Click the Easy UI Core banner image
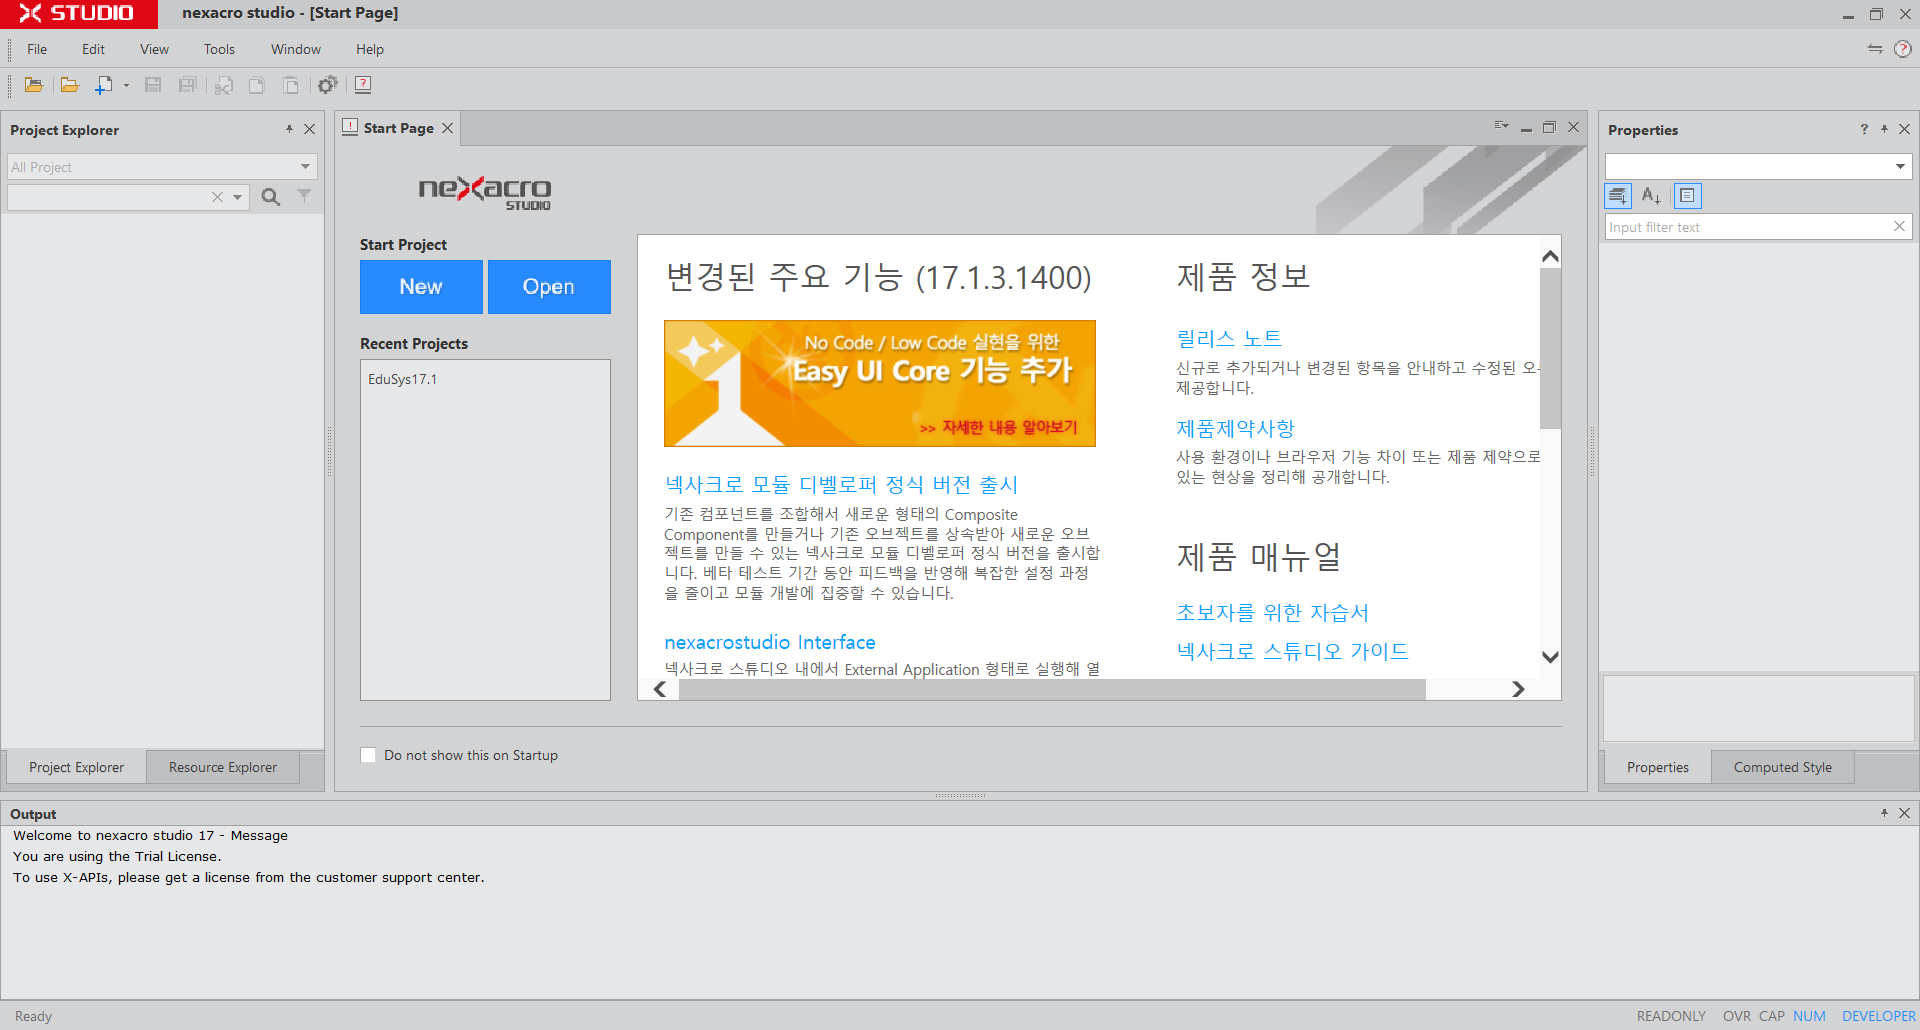 point(880,383)
